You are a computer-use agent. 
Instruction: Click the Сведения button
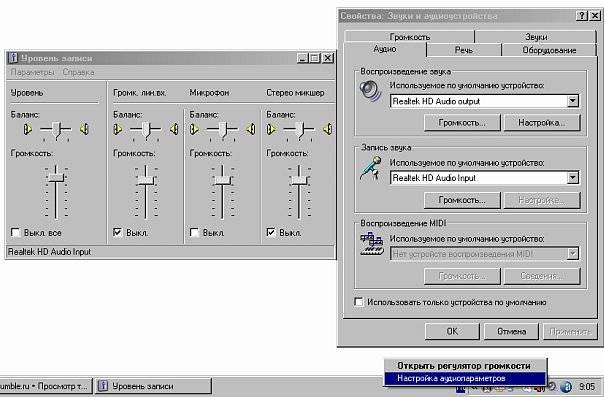(x=542, y=276)
